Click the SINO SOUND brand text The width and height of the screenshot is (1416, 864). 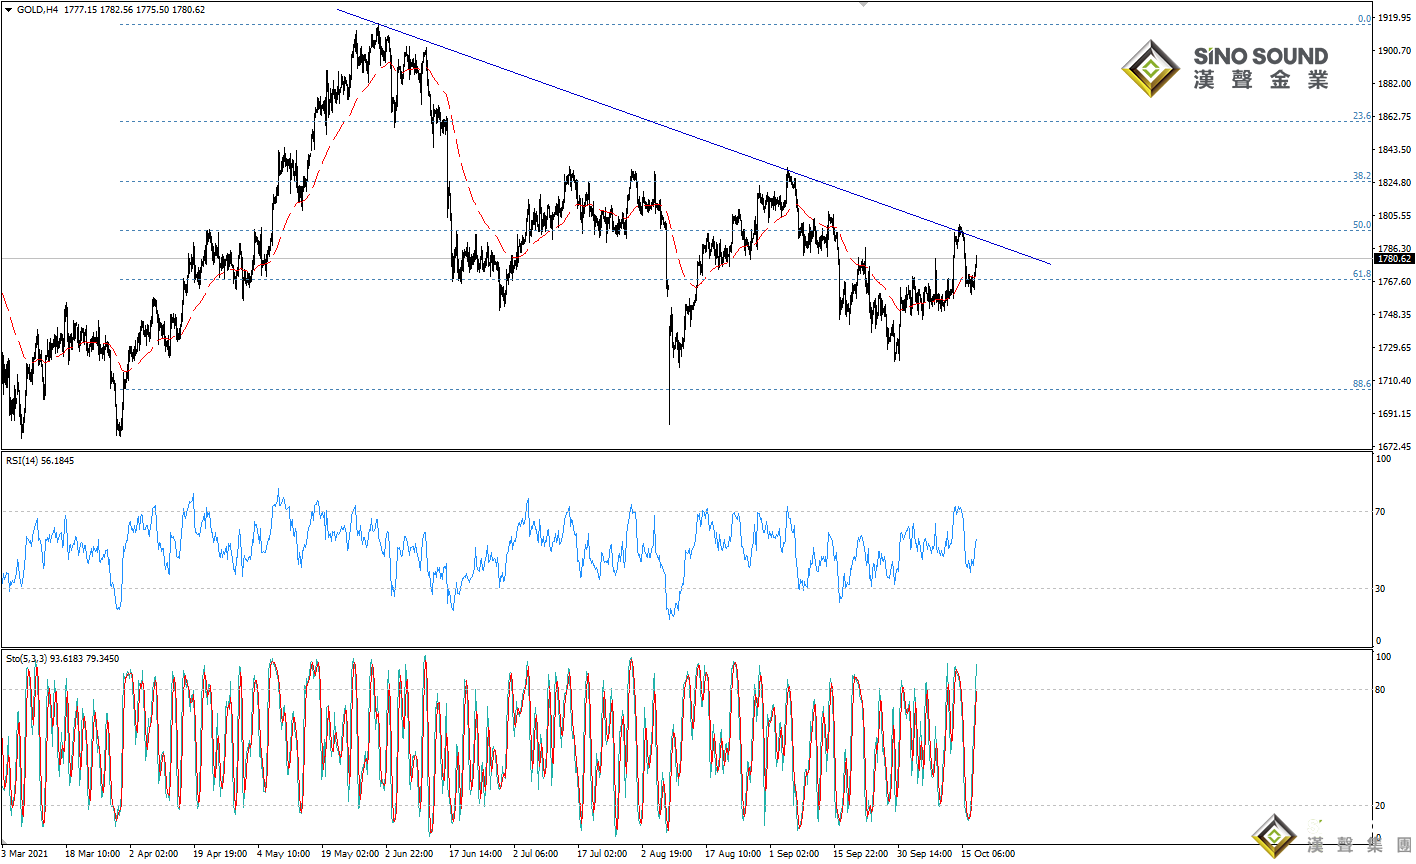coord(1260,57)
